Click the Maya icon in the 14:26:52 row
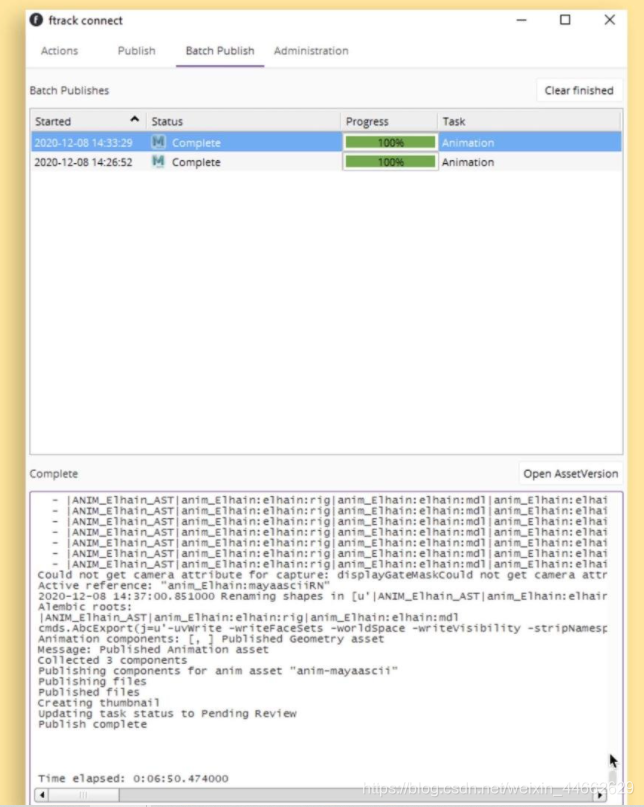644x807 pixels. coord(159,161)
